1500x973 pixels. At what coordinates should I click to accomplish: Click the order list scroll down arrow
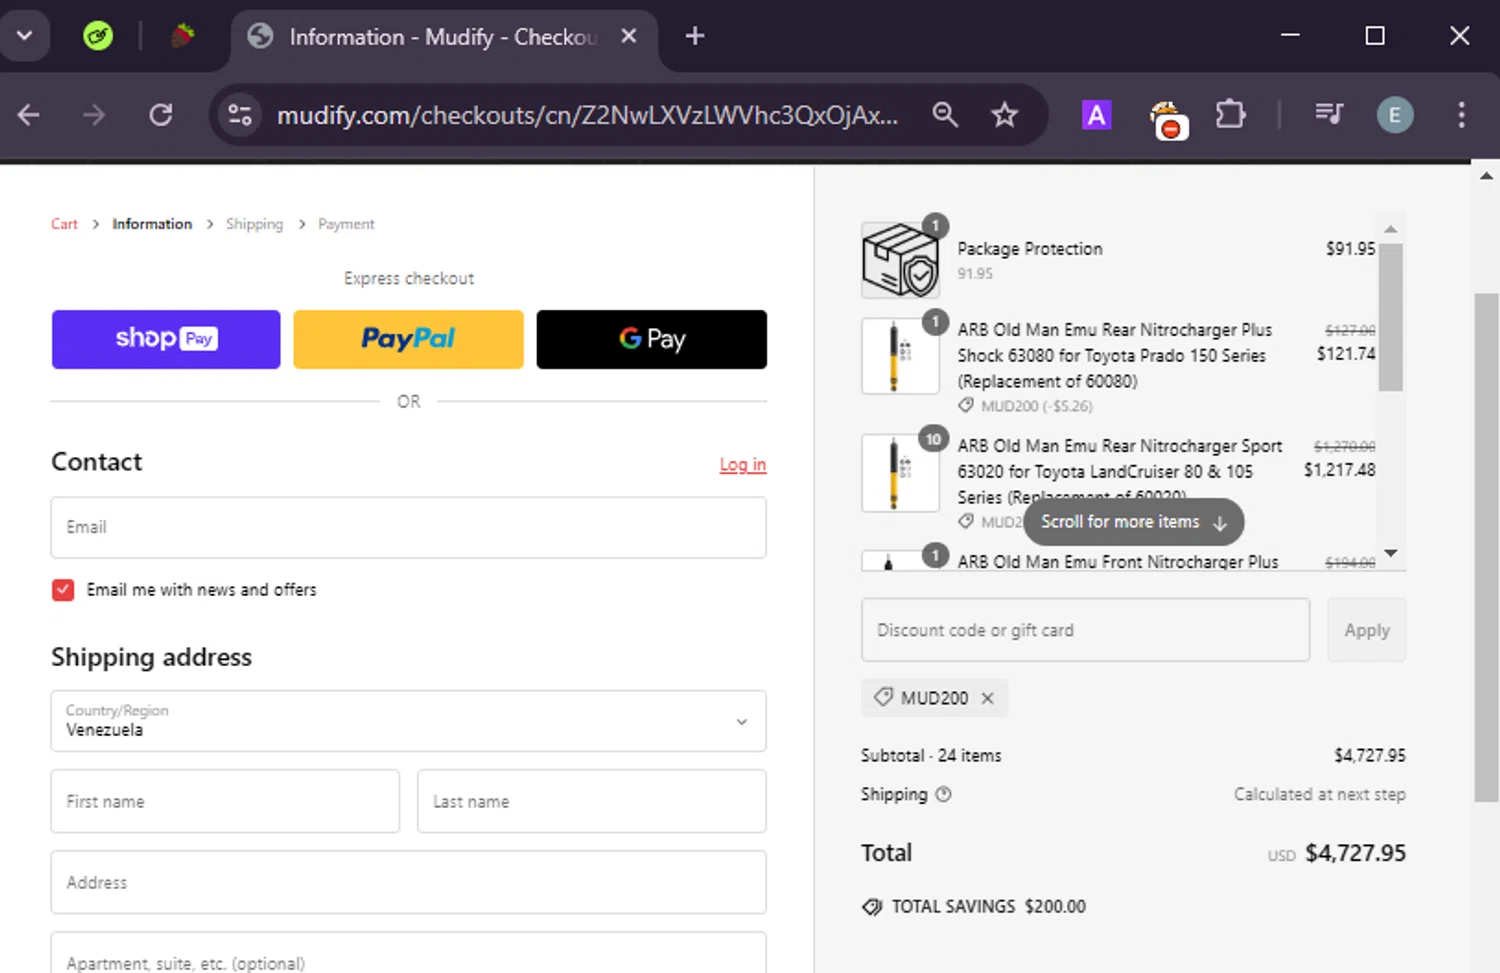(1390, 553)
